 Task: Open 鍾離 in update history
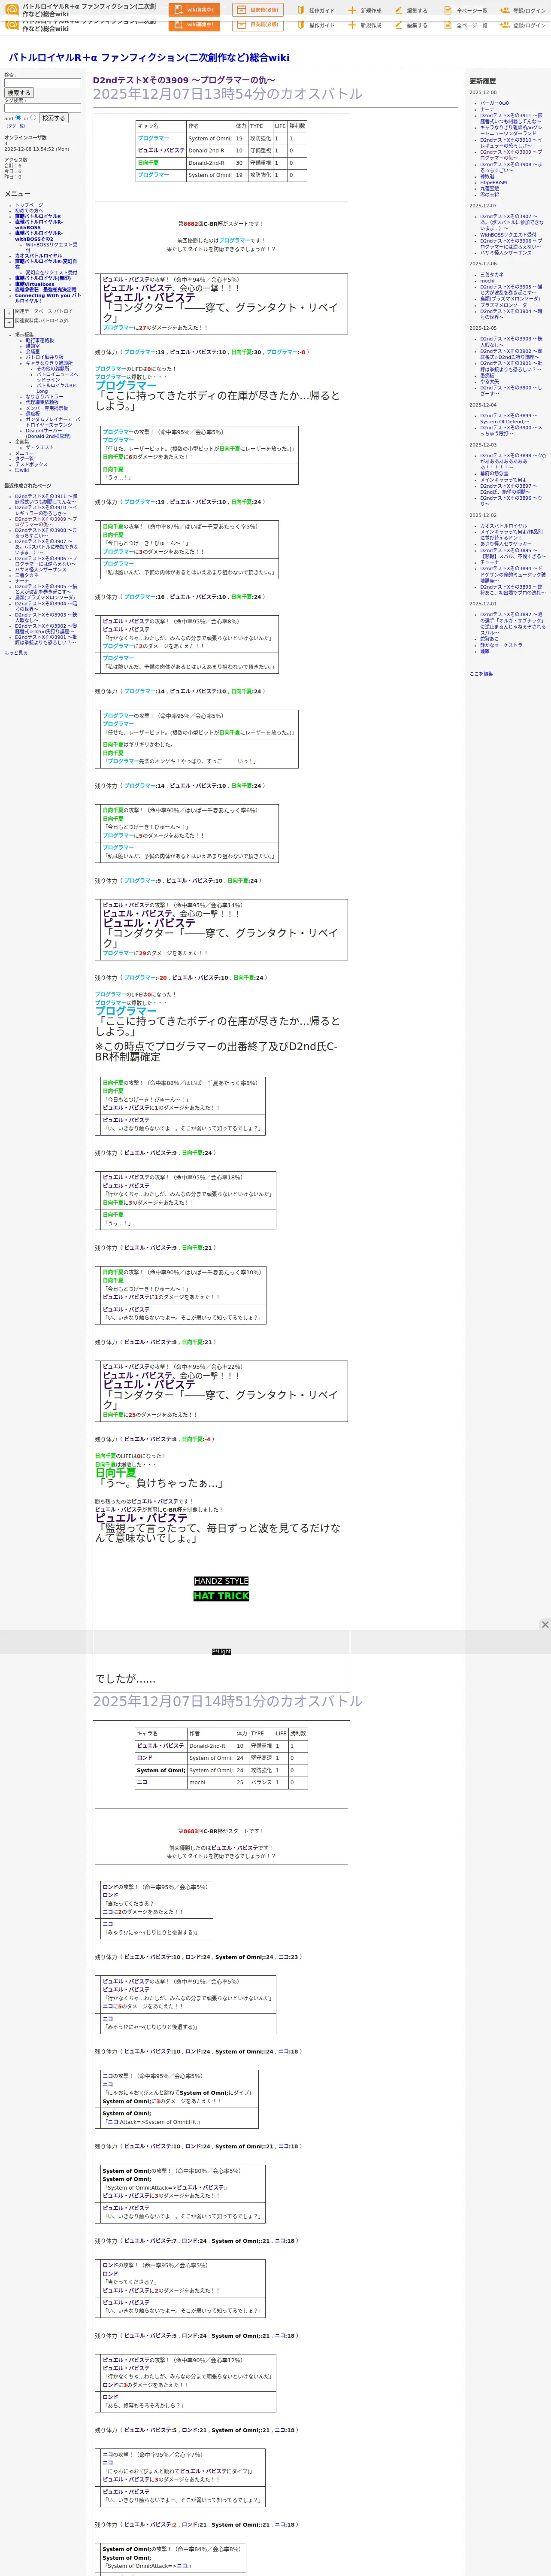click(485, 651)
